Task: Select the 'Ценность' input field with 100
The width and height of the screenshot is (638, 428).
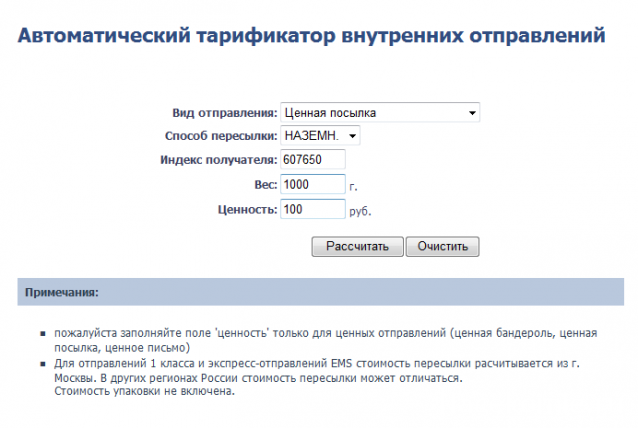Action: click(313, 209)
